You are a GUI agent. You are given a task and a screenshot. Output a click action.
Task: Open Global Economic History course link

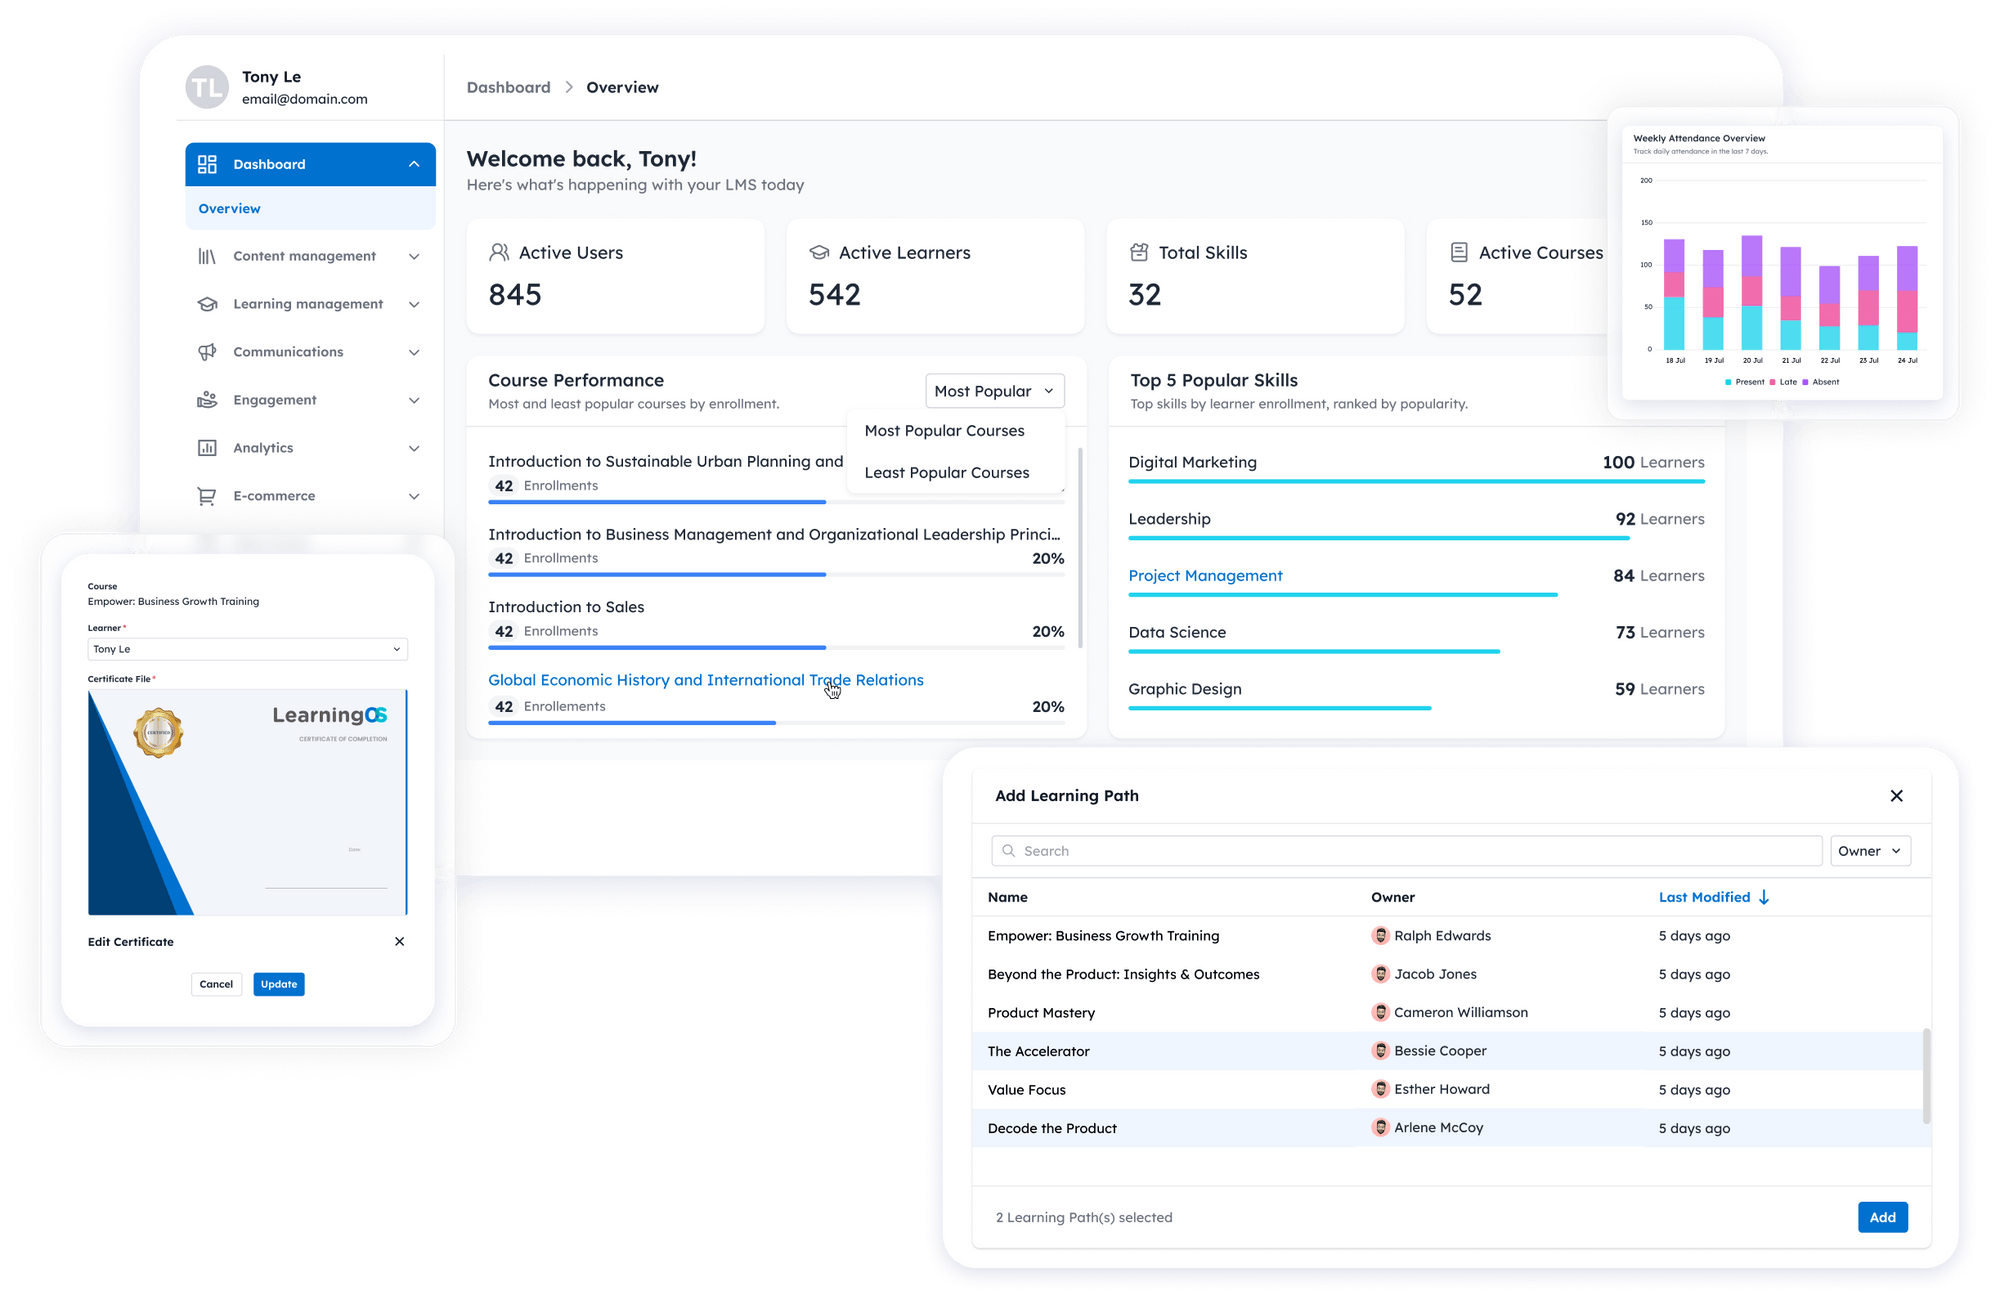(705, 680)
